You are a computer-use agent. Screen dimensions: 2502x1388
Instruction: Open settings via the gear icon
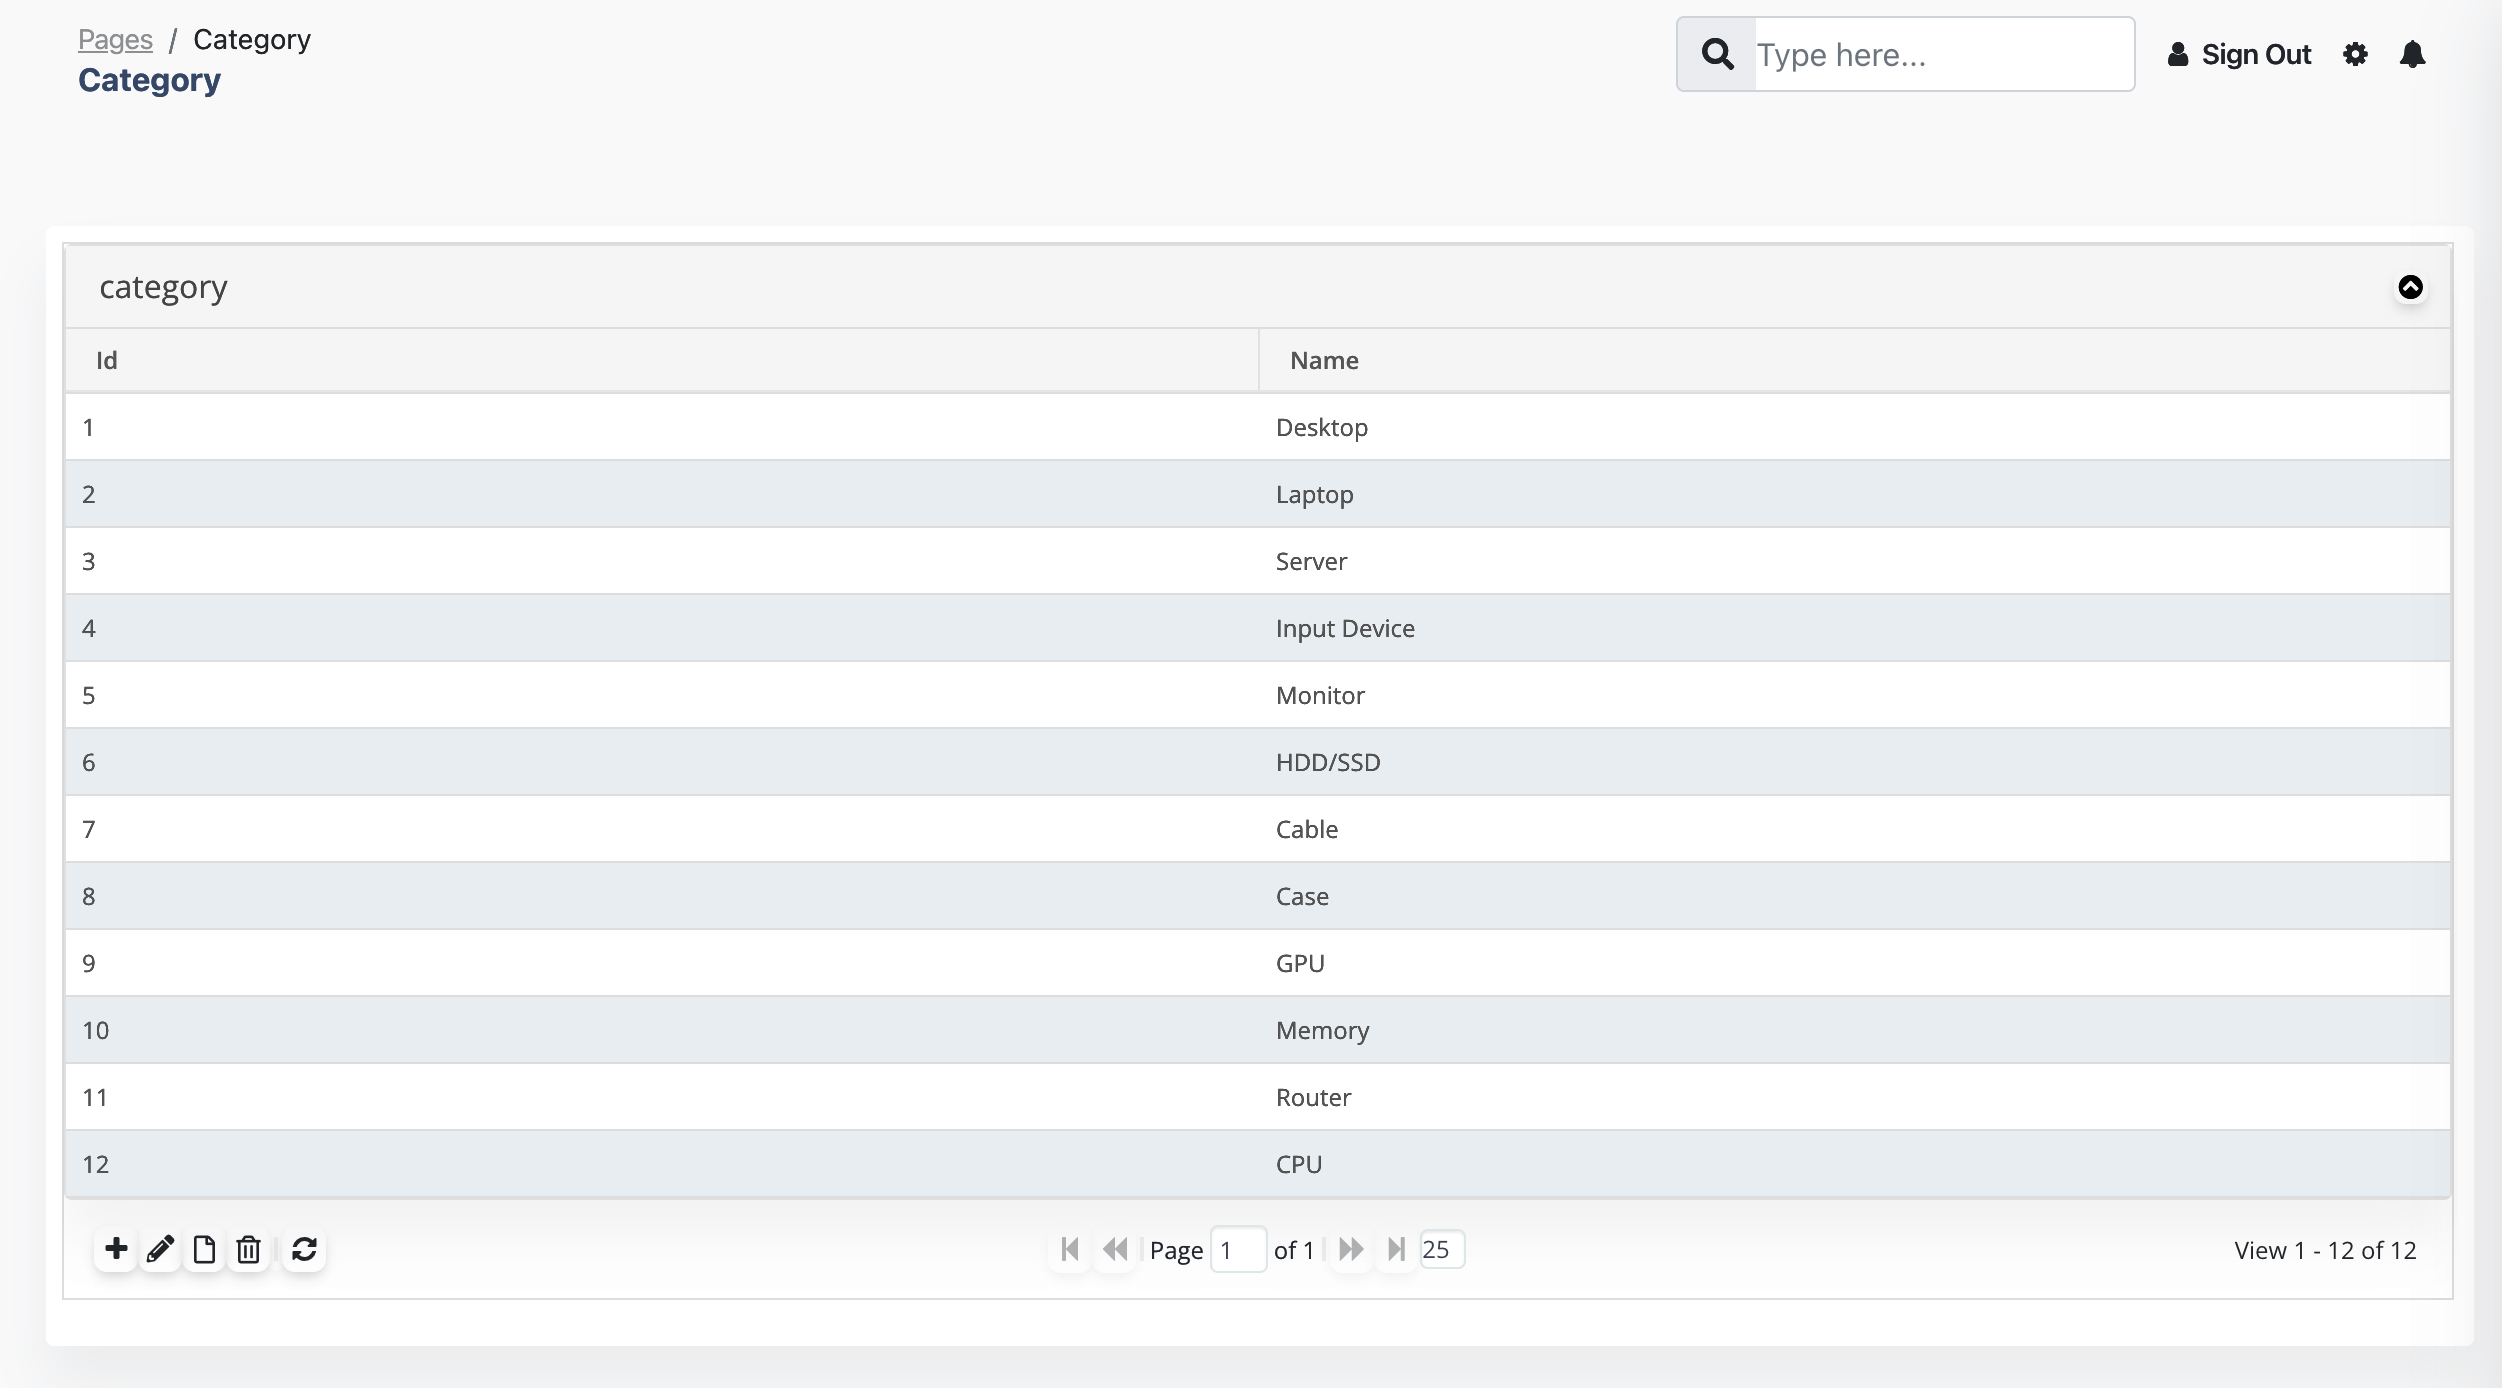click(2356, 54)
